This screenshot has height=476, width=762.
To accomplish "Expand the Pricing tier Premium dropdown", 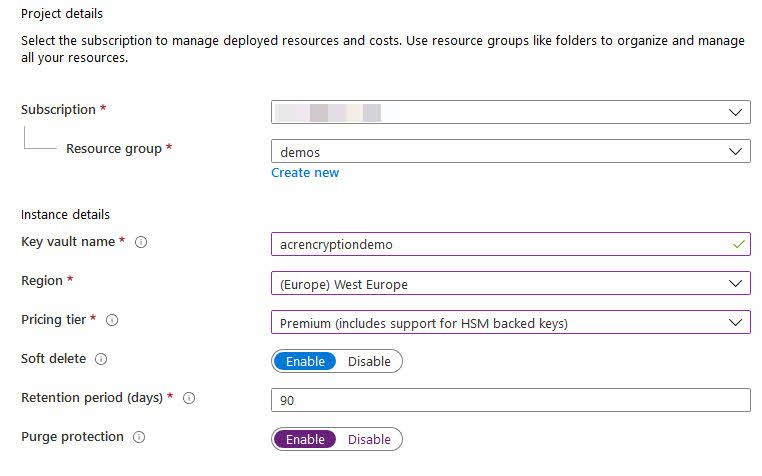I will coord(511,322).
